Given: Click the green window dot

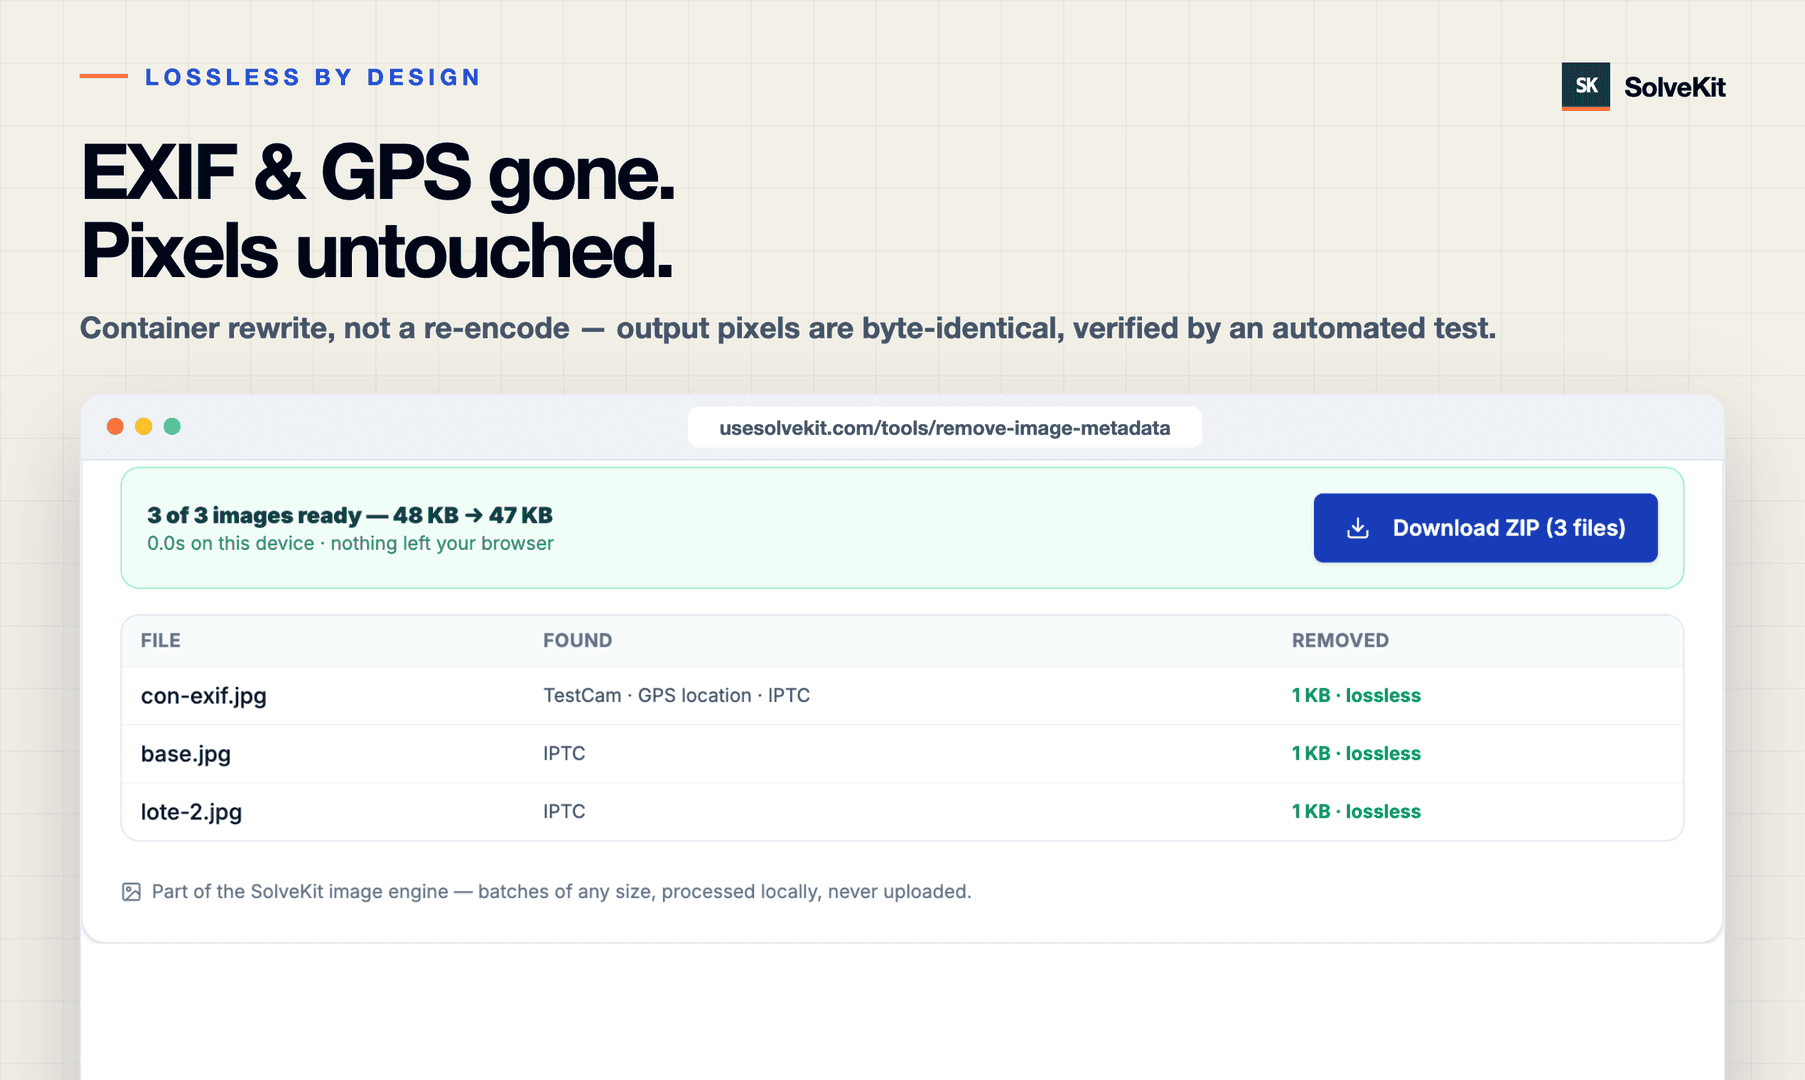Looking at the screenshot, I should tap(172, 426).
